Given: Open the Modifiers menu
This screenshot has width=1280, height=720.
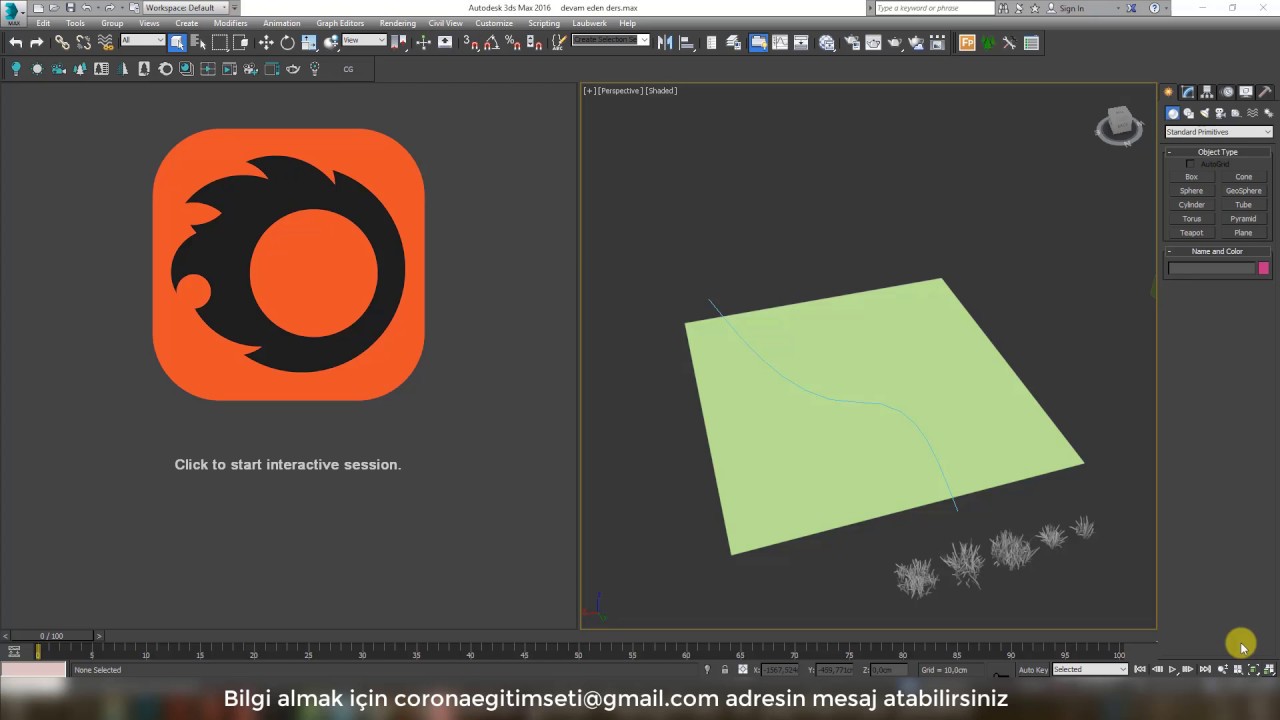Looking at the screenshot, I should click(x=230, y=23).
